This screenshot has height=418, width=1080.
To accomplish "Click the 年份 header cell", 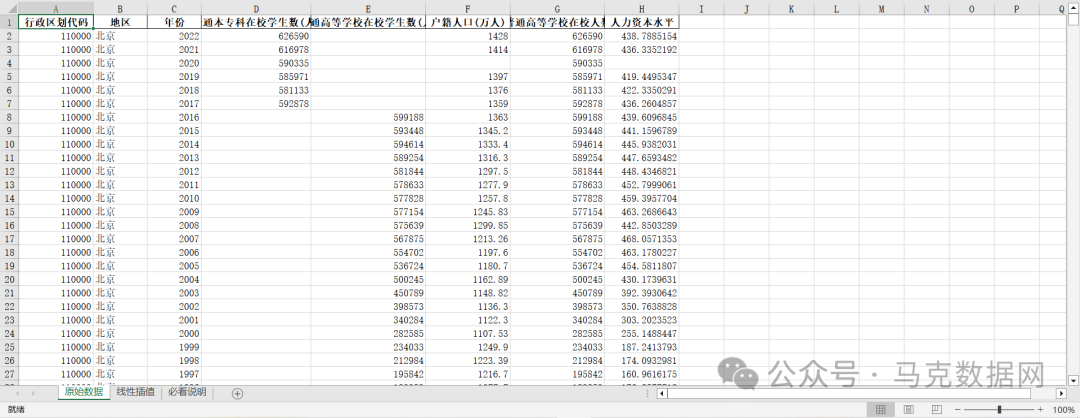I will coord(174,22).
